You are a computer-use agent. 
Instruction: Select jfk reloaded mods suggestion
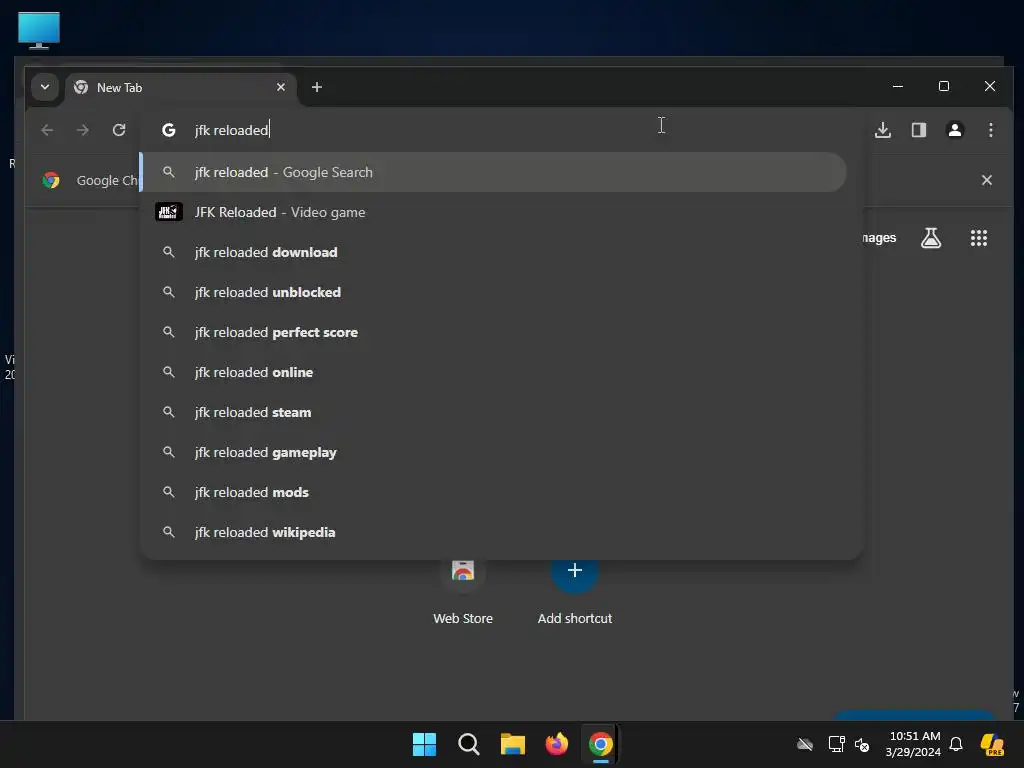(494, 492)
